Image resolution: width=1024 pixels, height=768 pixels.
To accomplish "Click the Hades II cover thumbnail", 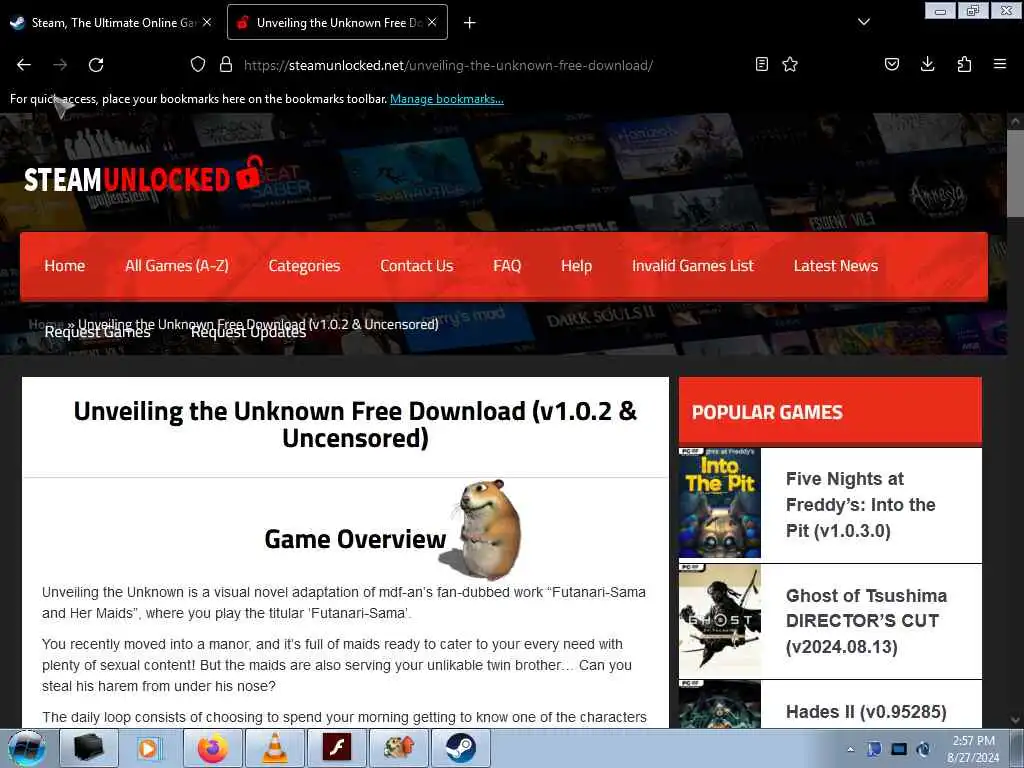I will (720, 704).
